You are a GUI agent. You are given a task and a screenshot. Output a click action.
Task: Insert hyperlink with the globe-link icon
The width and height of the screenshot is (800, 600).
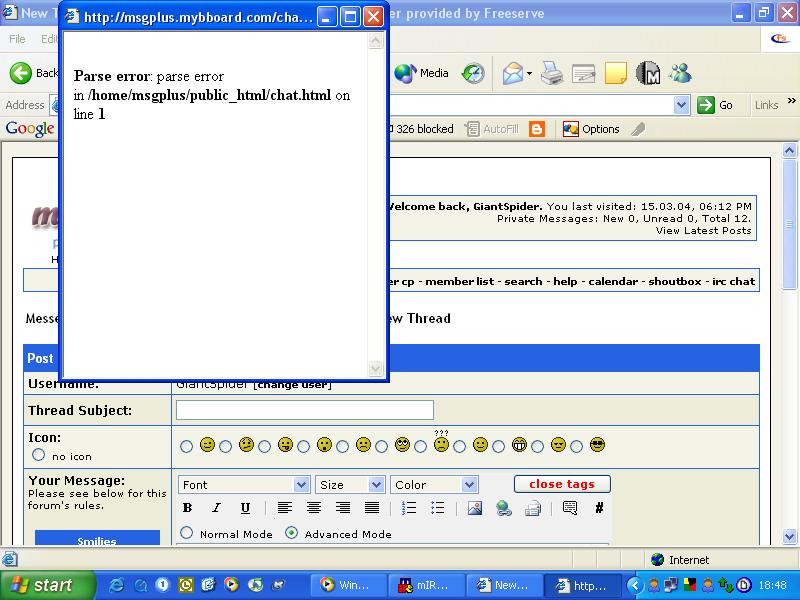tap(504, 508)
